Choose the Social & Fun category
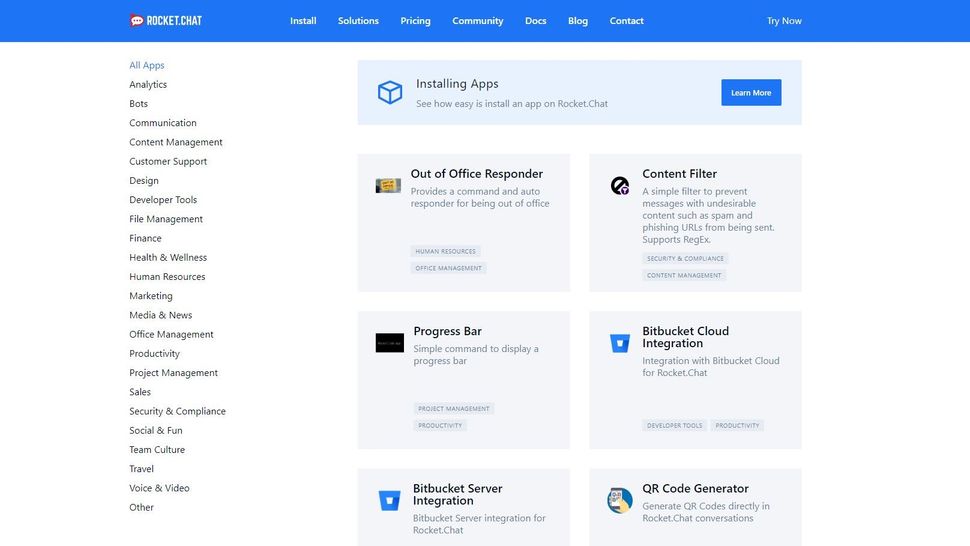 pyautogui.click(x=156, y=429)
